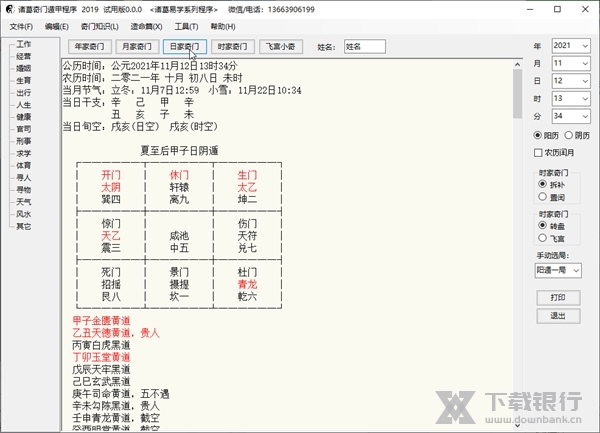Select 体育 in the left tree
Image resolution: width=600 pixels, height=433 pixels.
[23, 166]
